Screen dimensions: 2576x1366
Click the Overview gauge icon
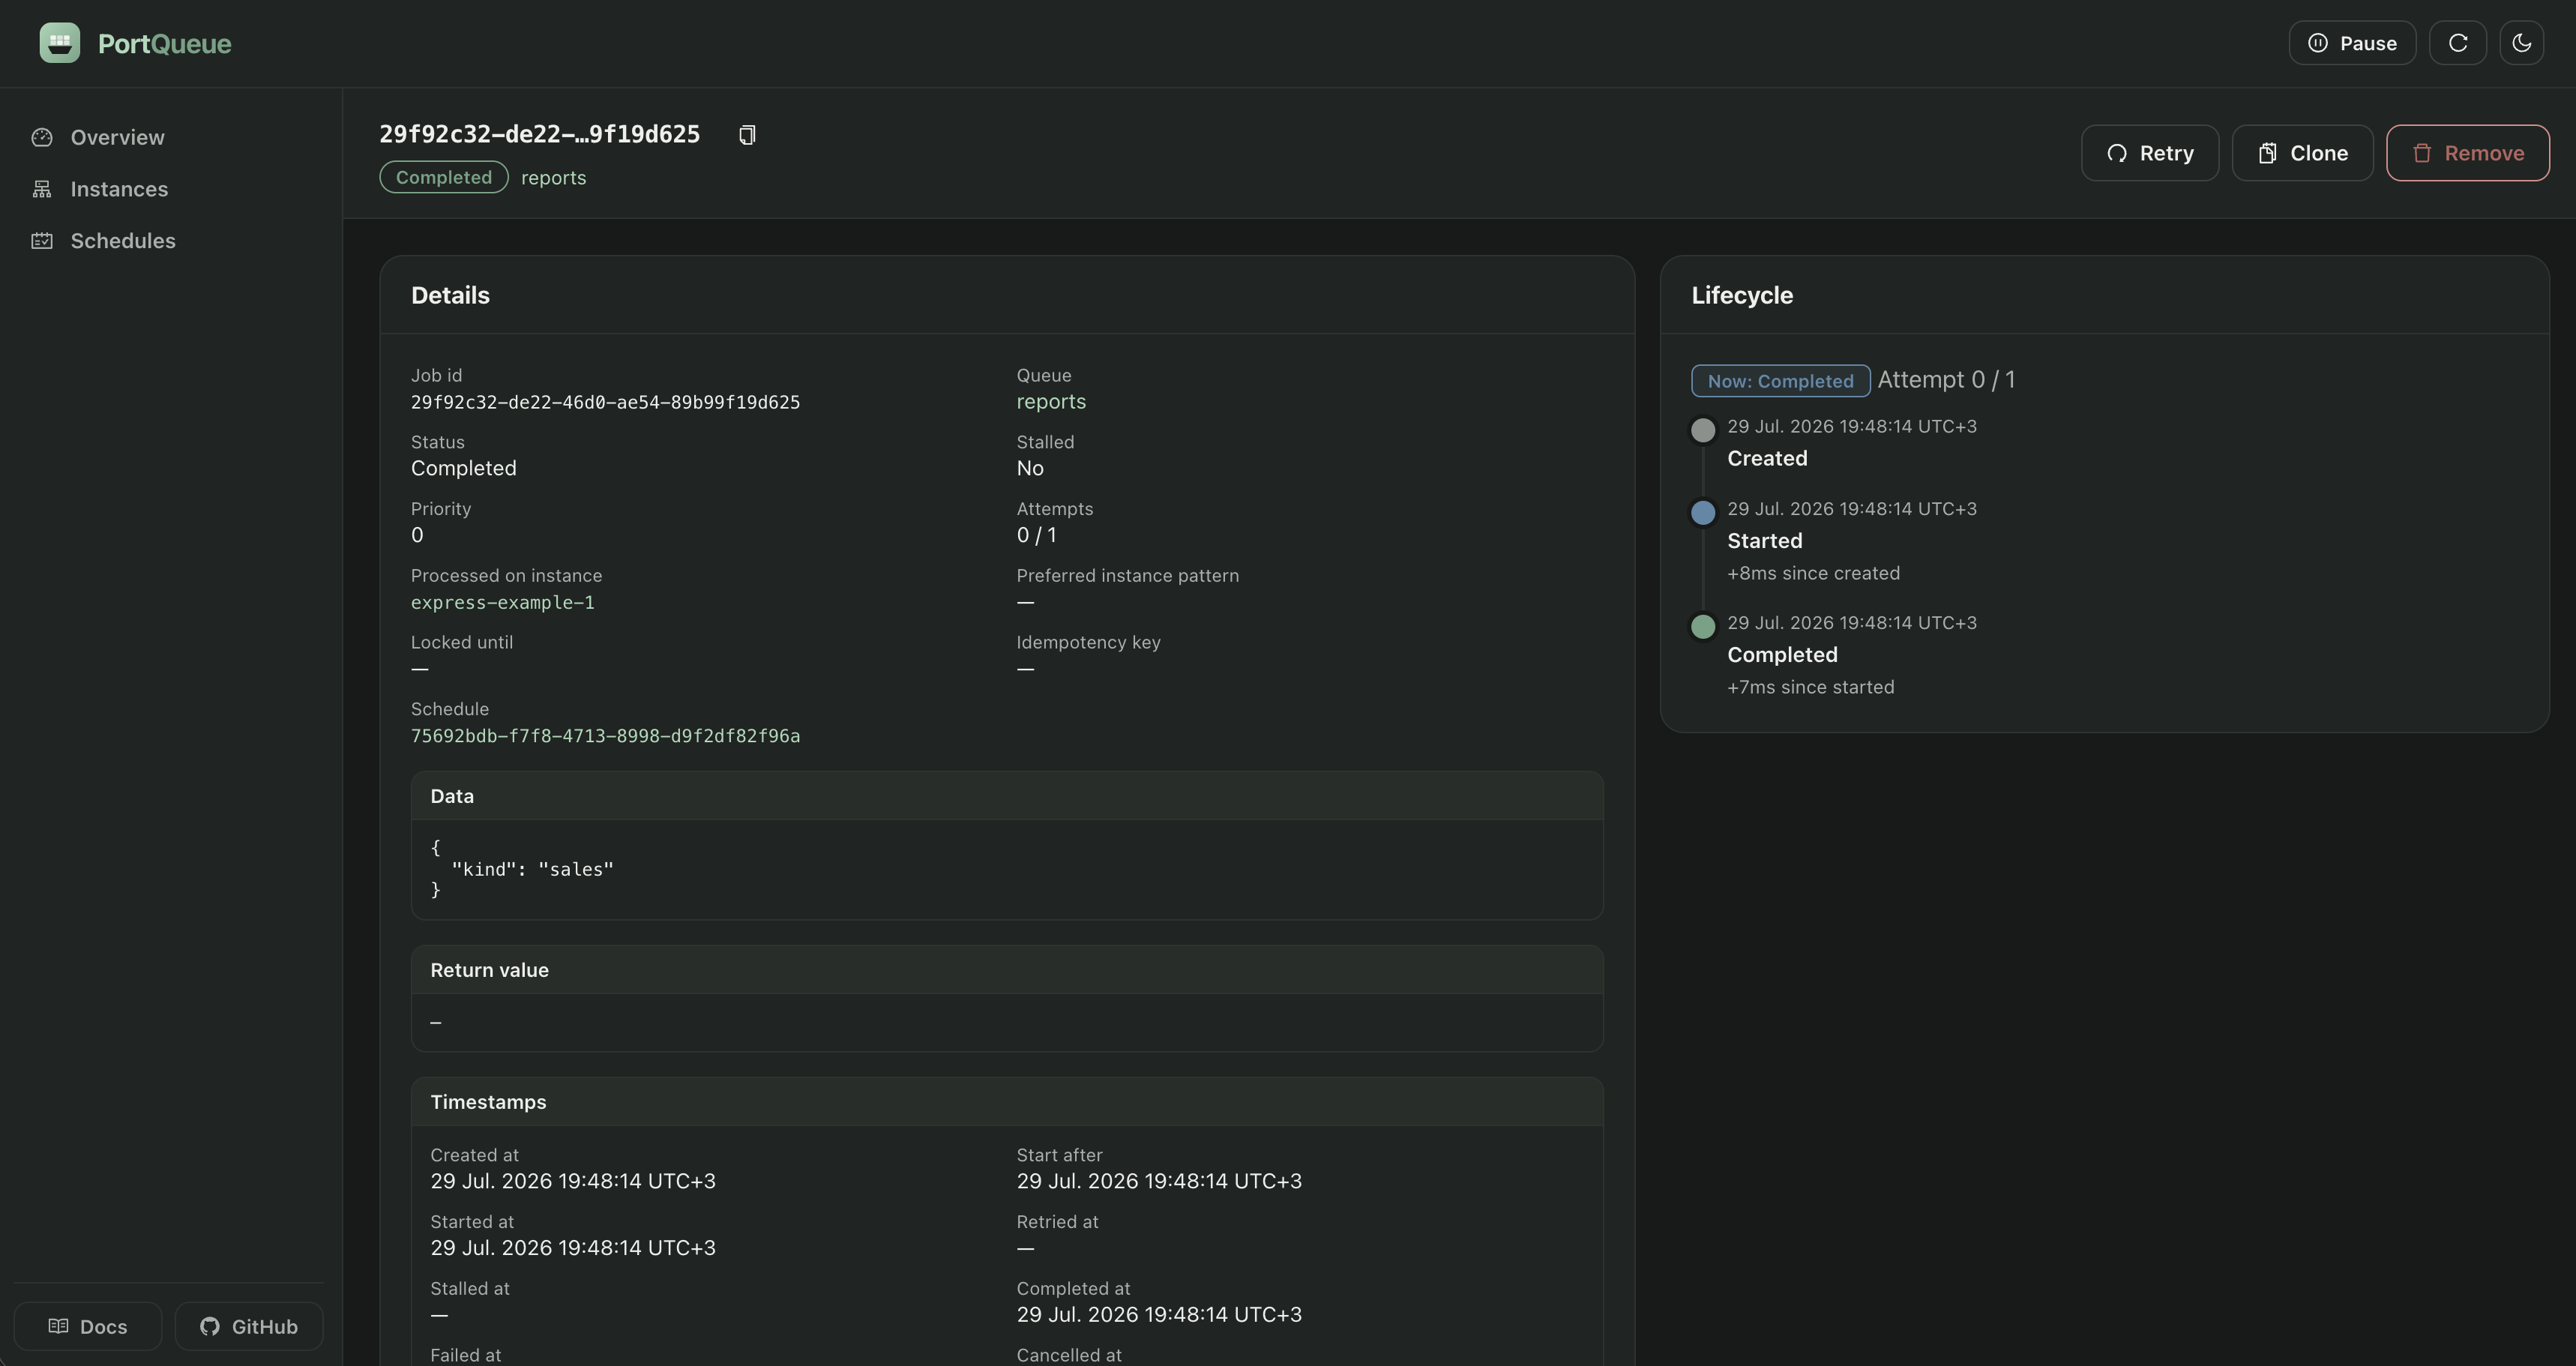[42, 137]
